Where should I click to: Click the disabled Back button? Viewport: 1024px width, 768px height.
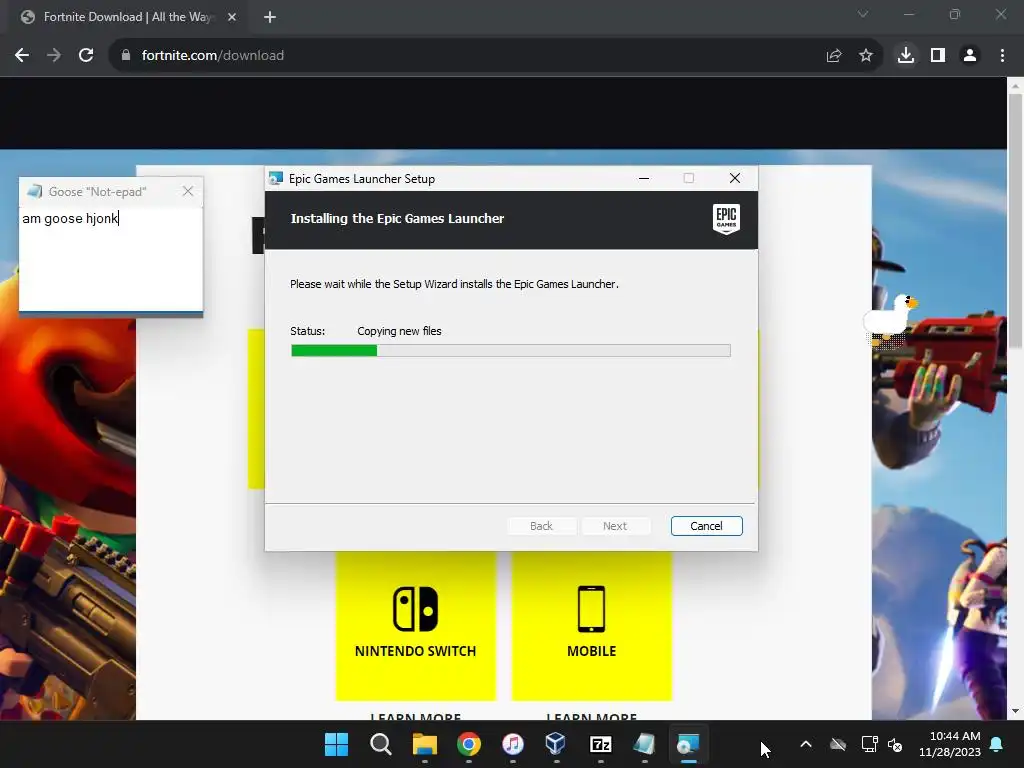(x=541, y=526)
